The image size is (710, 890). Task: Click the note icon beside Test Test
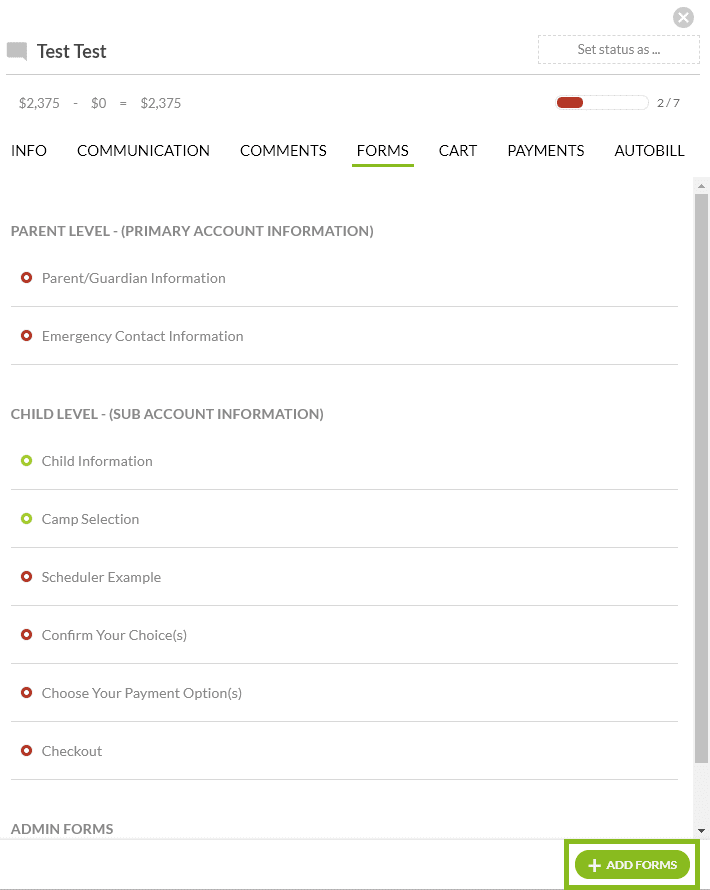17,50
